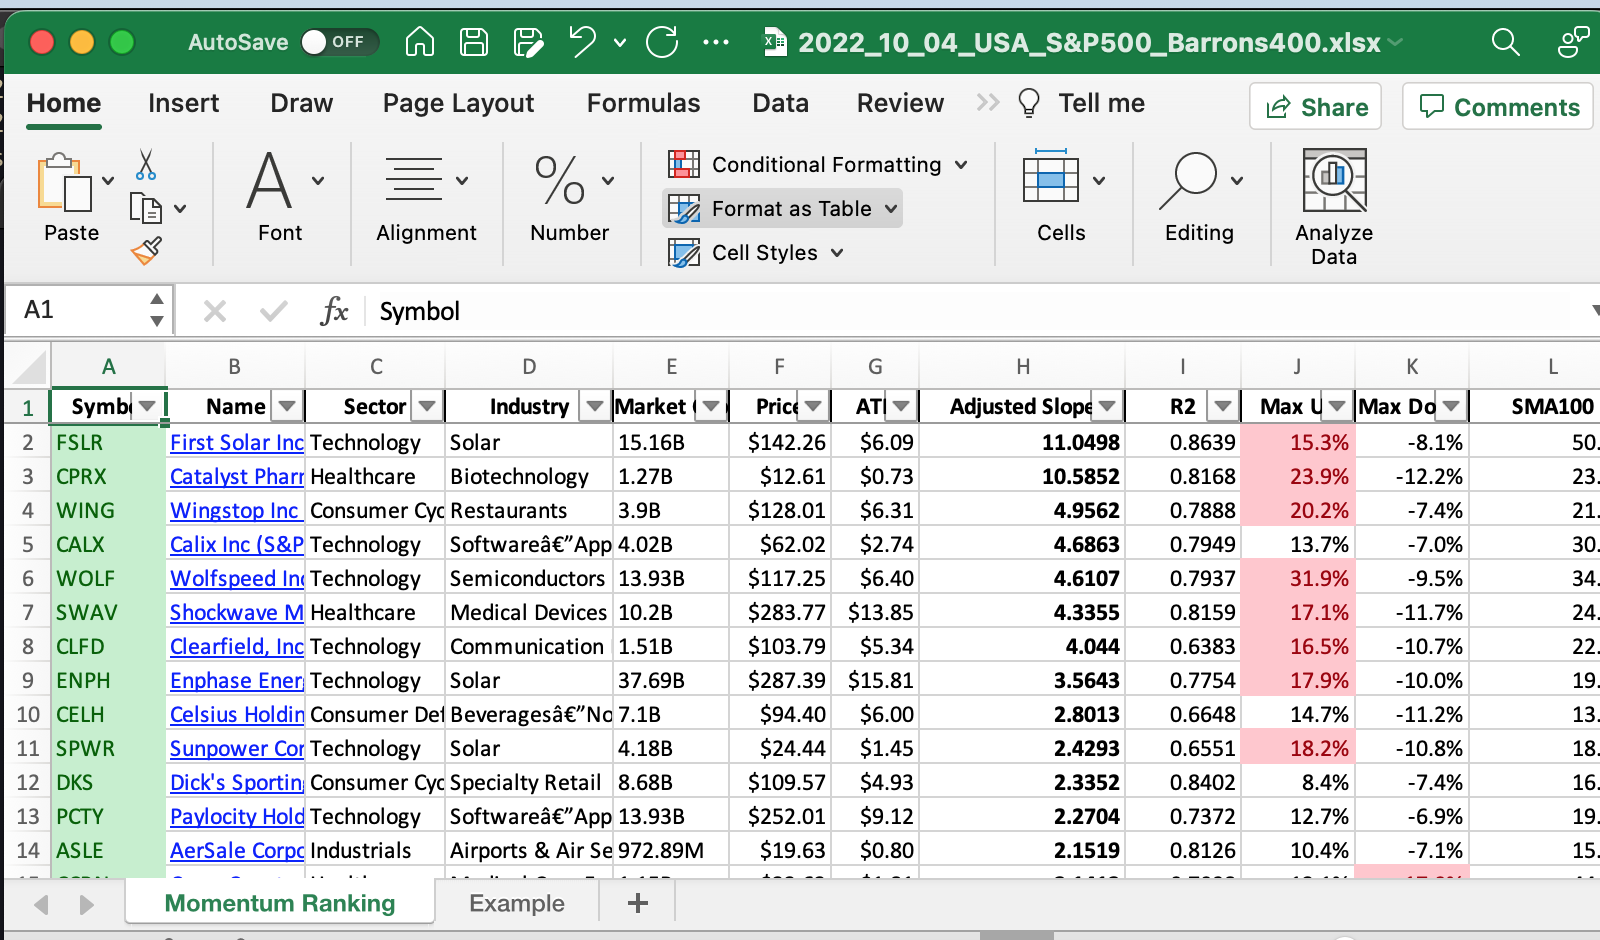The height and width of the screenshot is (940, 1600).
Task: Click the Home icon in title bar
Action: 420,42
